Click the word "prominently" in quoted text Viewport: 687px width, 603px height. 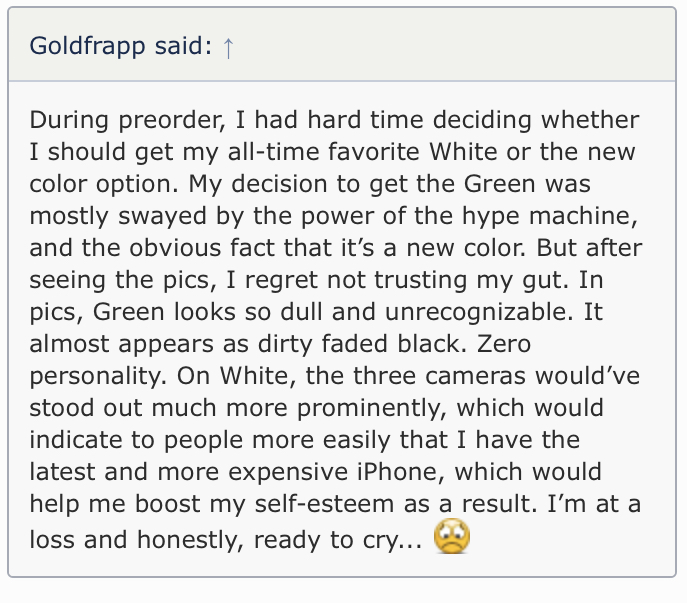coord(372,408)
